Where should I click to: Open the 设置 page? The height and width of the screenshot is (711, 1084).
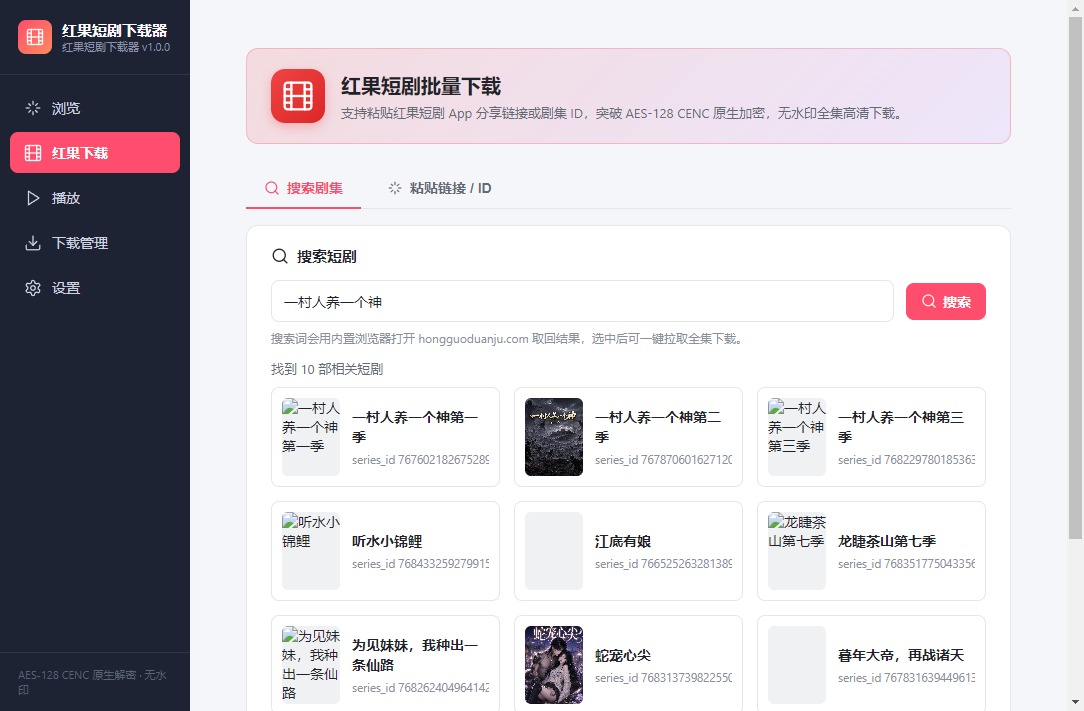pyautogui.click(x=95, y=288)
